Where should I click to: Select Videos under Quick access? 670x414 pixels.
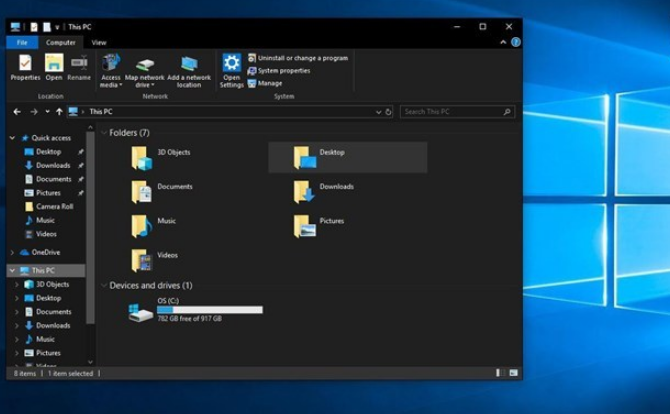46,234
